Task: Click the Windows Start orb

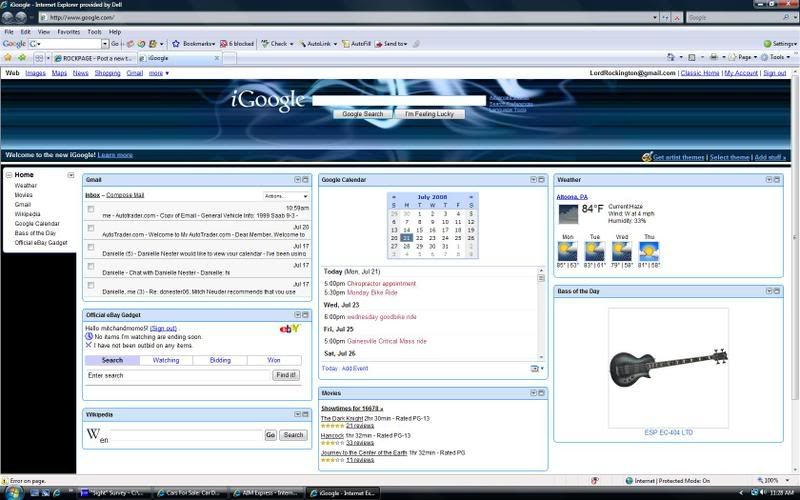Action: coord(13,492)
